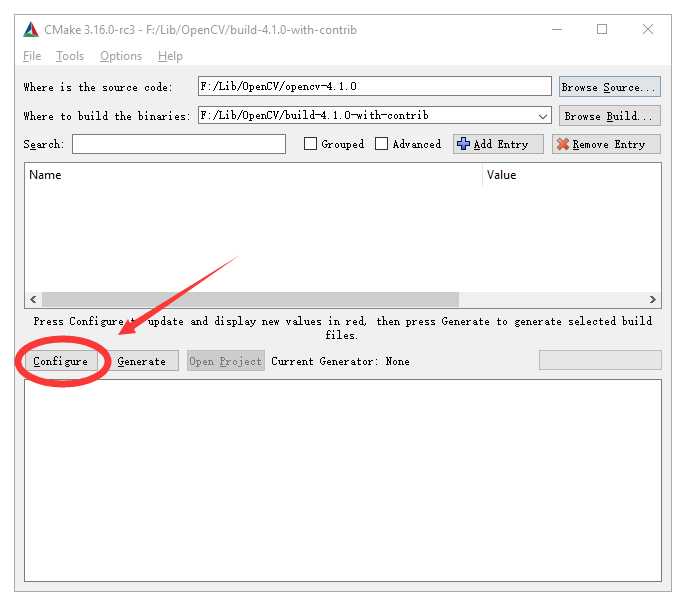Enable the Advanced checkbox
687x610 pixels.
[381, 144]
